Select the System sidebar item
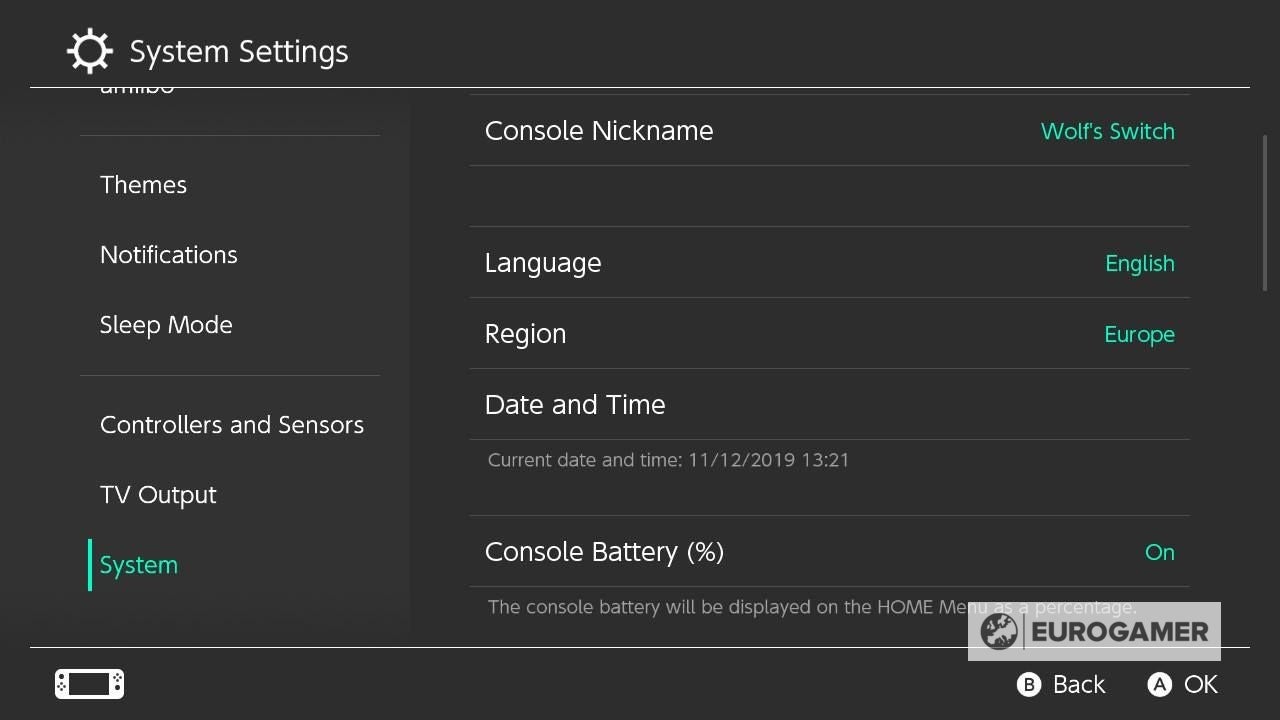This screenshot has width=1280, height=720. [139, 565]
